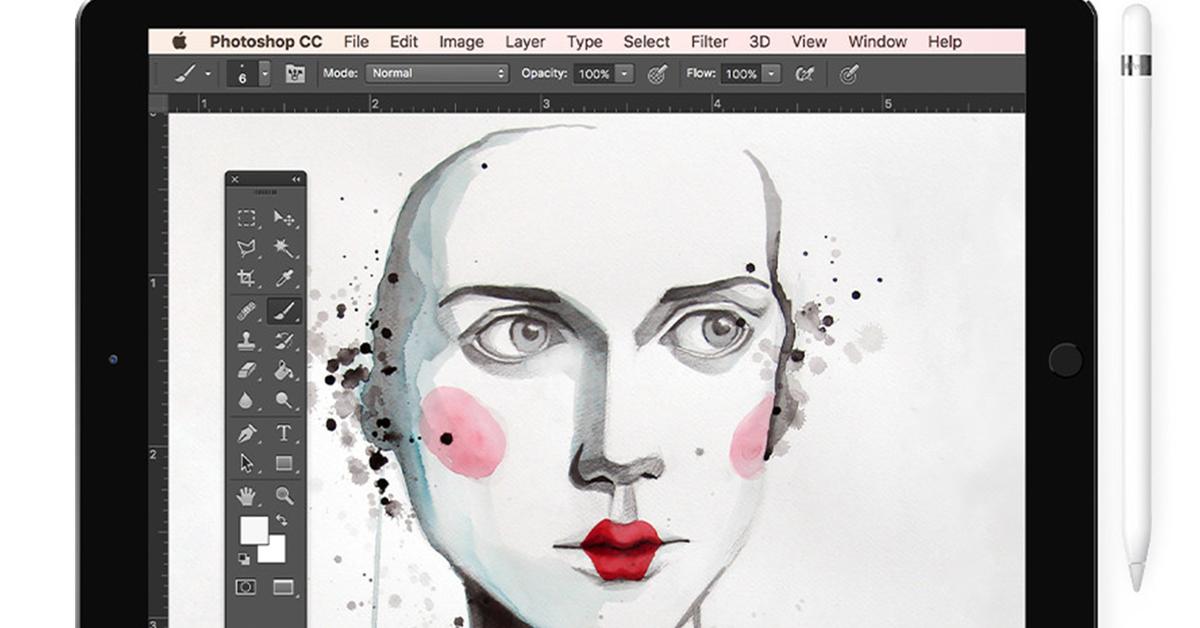The height and width of the screenshot is (628, 1200).
Task: Open the File menu
Action: click(x=356, y=42)
